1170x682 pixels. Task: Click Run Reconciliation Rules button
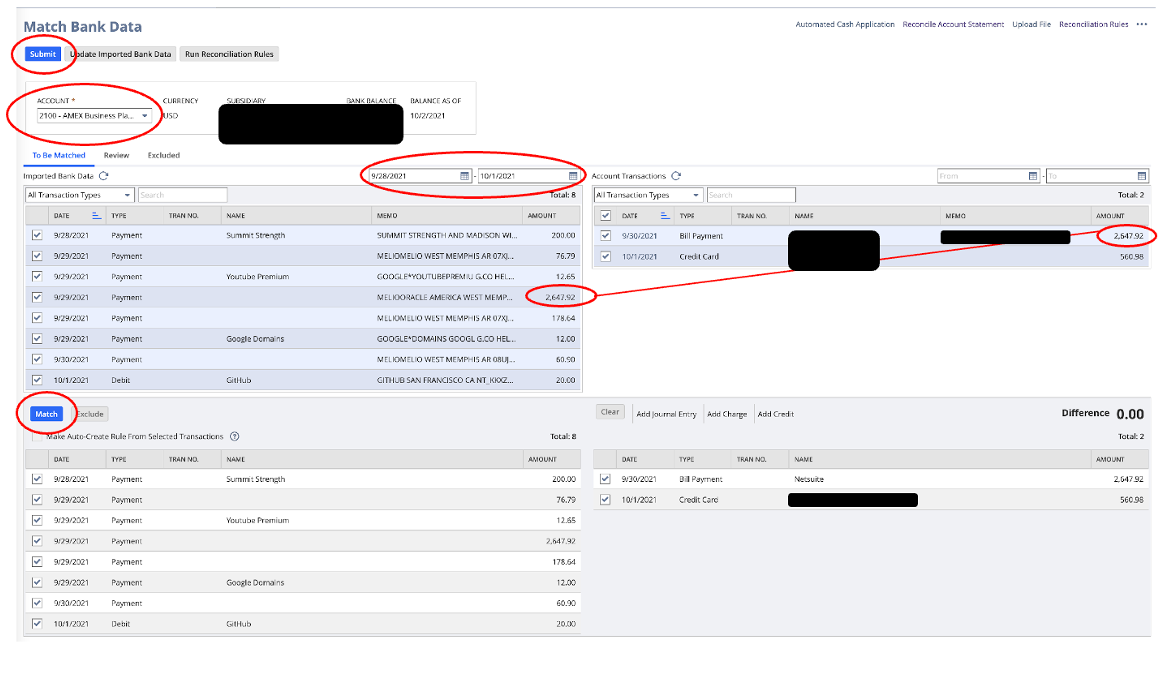(x=229, y=54)
